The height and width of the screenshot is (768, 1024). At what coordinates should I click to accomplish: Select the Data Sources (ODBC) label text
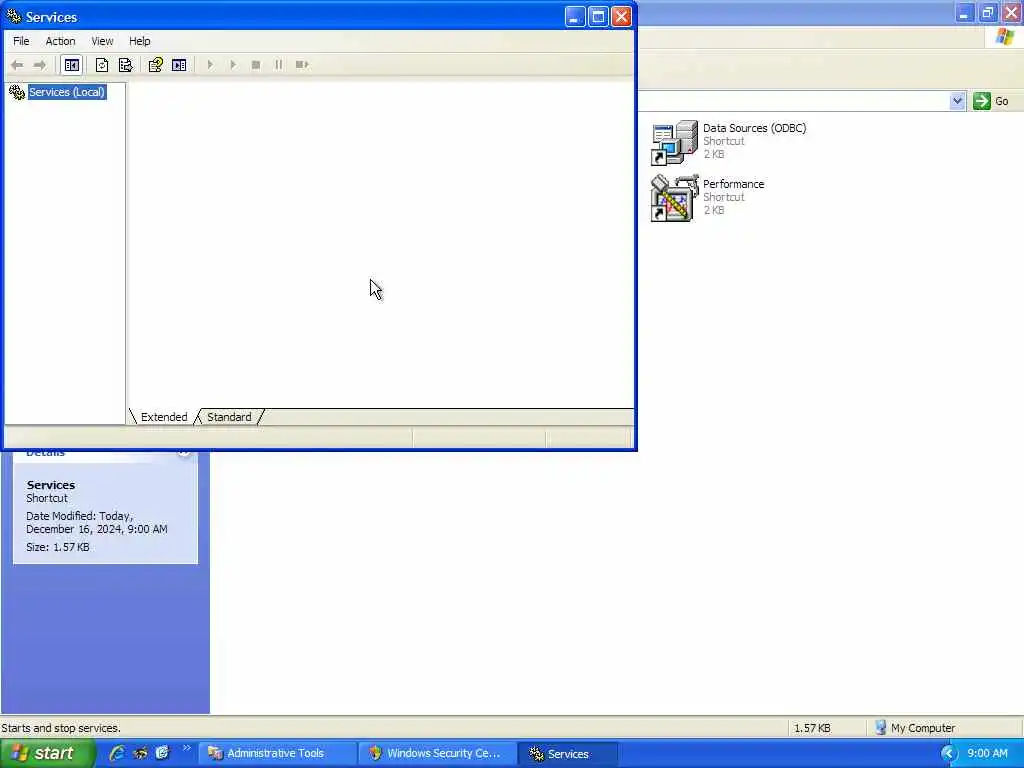754,128
